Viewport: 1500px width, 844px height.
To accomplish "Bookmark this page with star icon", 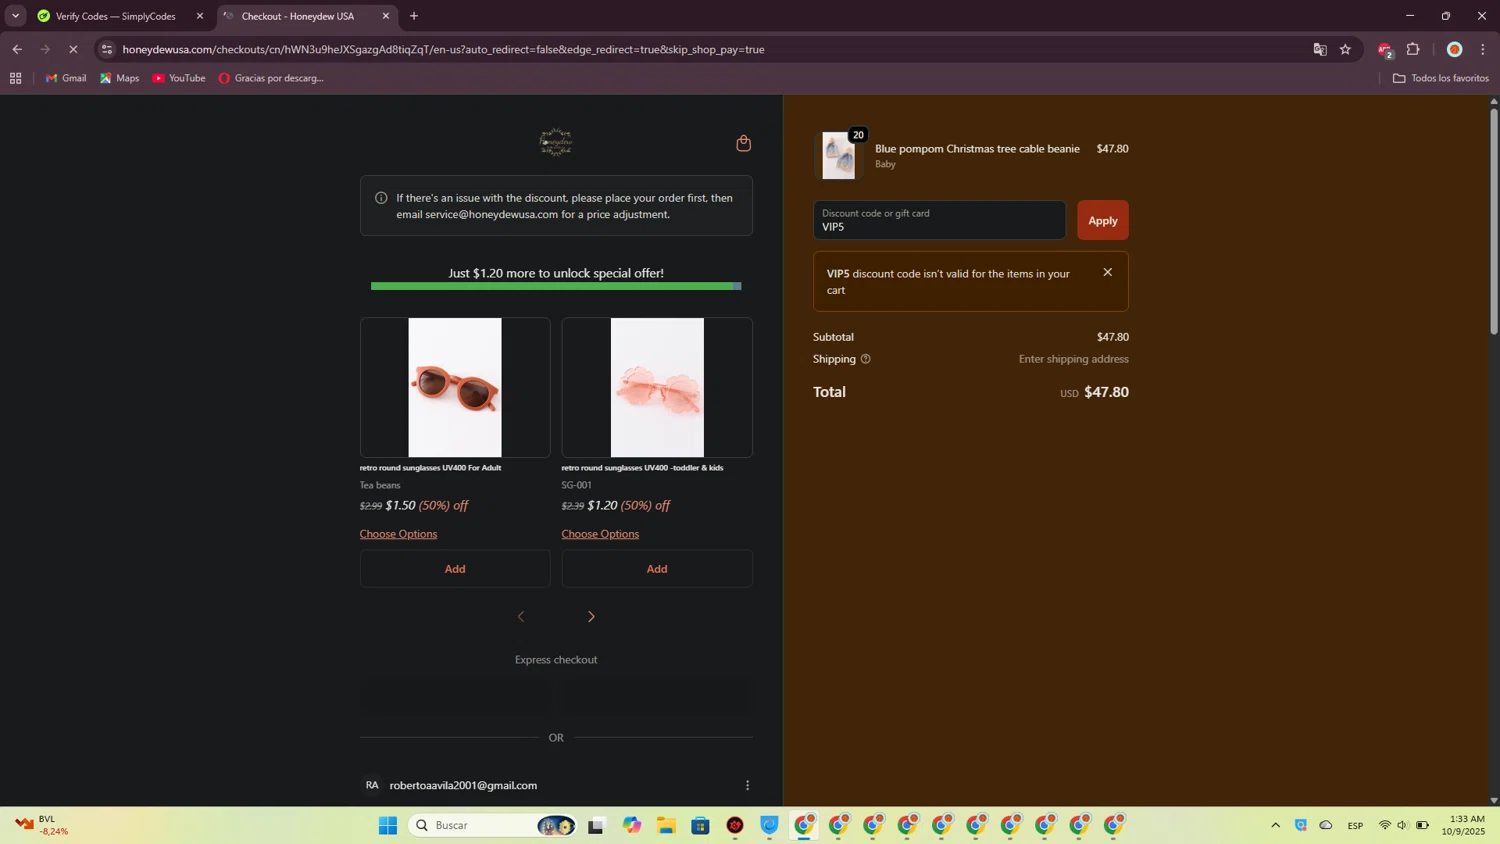I will click(x=1346, y=49).
